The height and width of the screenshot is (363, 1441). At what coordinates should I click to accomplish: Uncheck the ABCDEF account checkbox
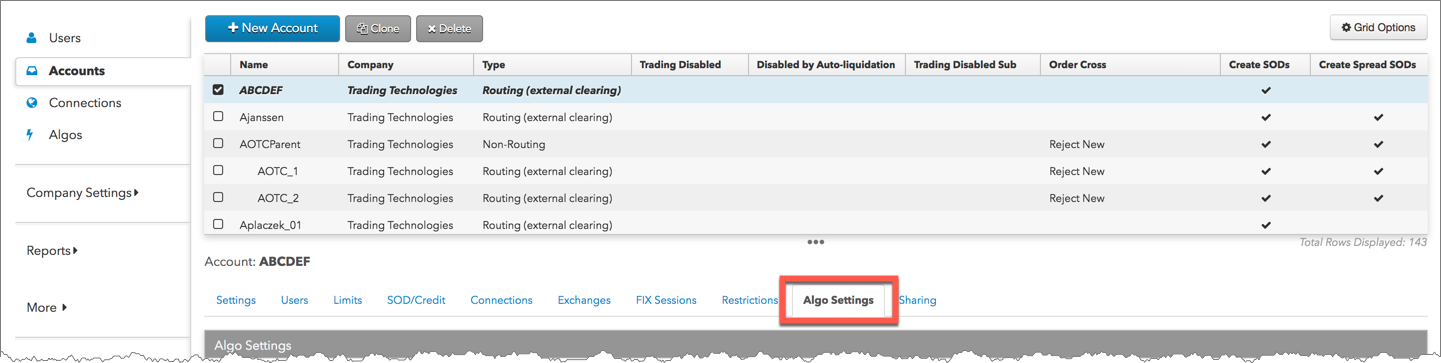click(218, 90)
